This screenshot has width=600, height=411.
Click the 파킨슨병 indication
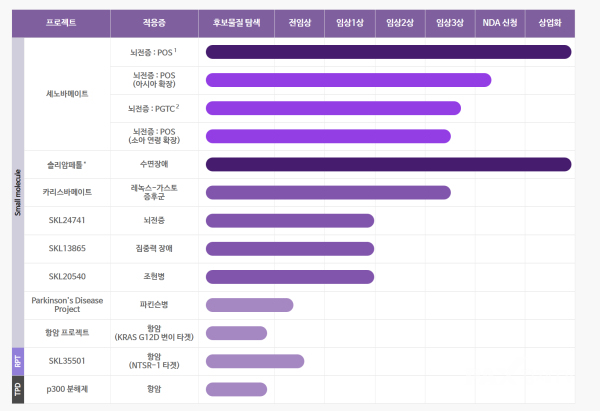154,305
